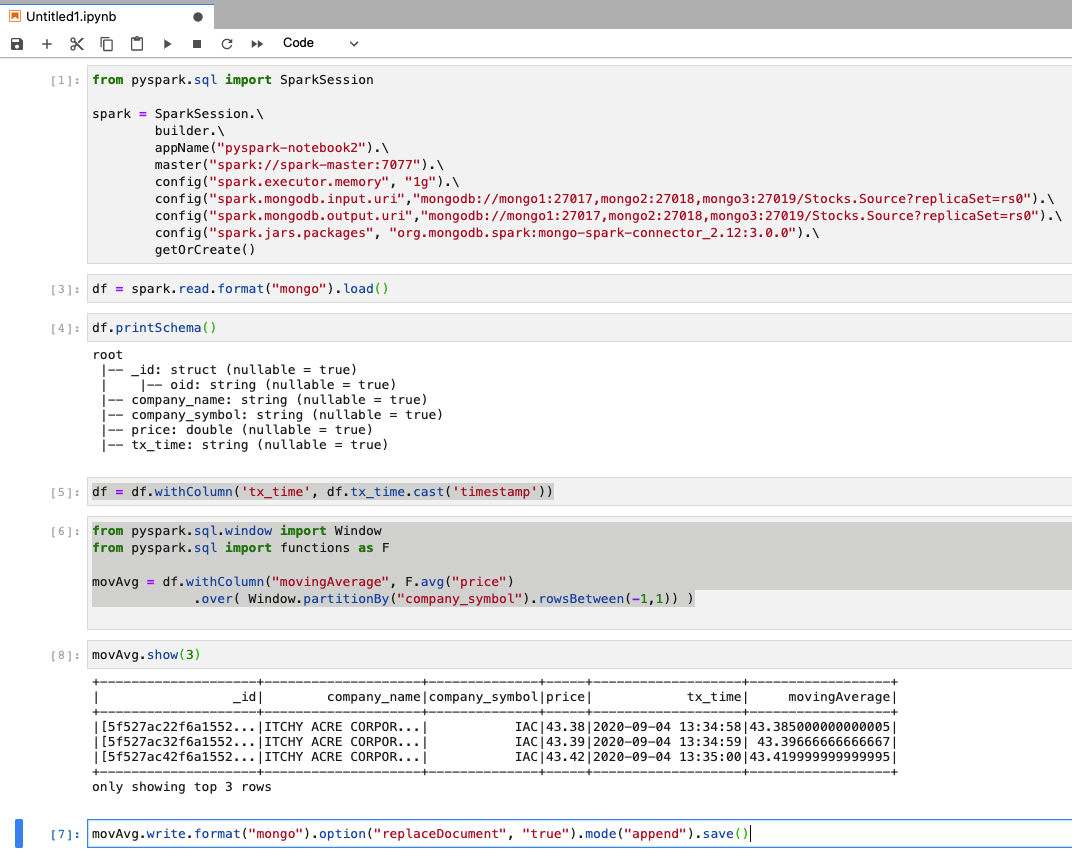Insert a new cell with plus icon

coord(46,44)
